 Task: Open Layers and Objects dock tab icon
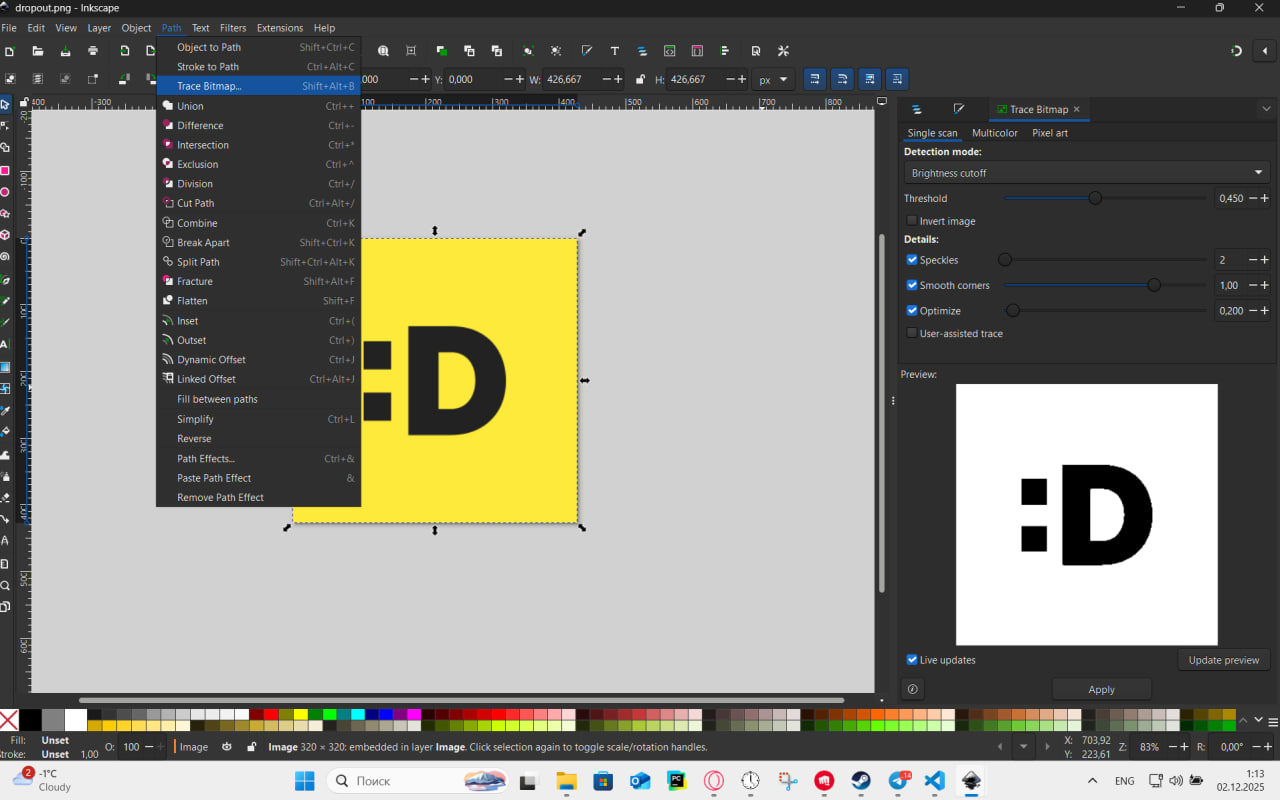point(916,109)
